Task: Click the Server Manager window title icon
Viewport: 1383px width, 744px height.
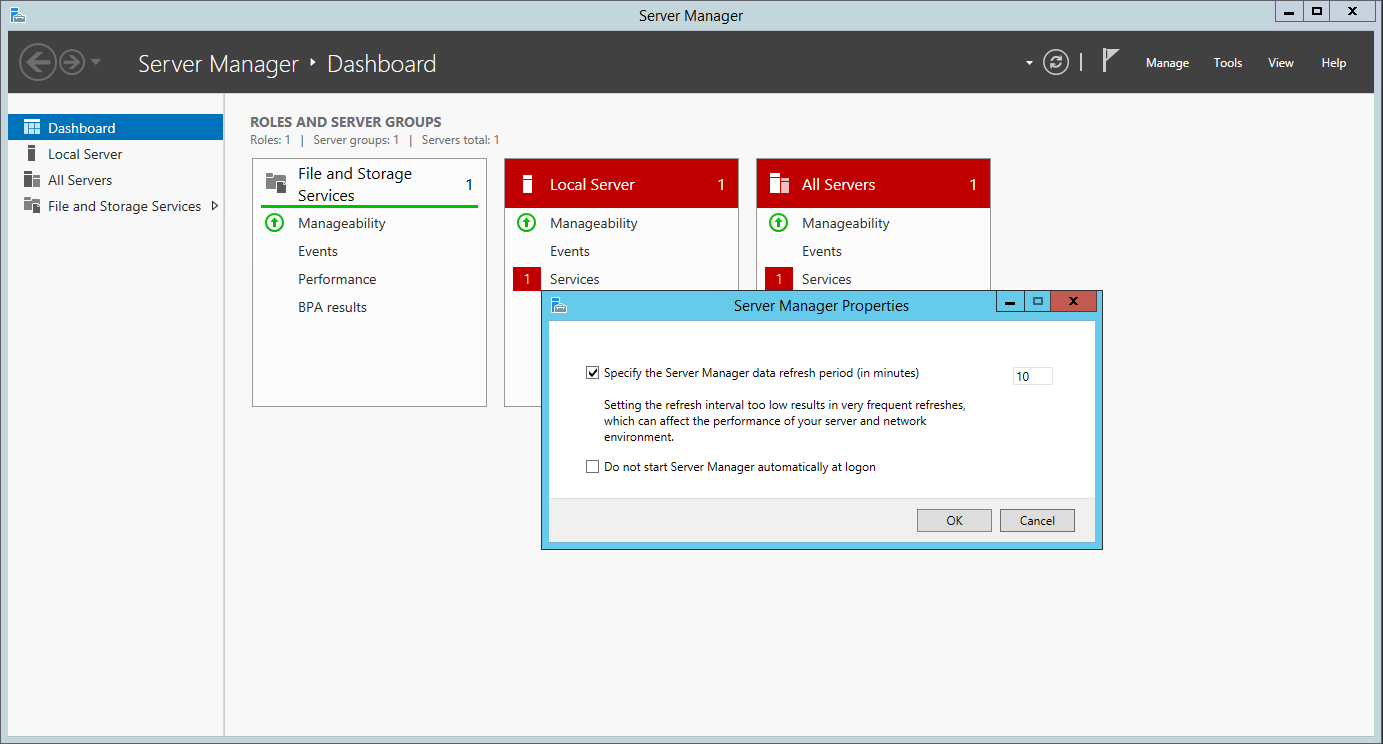Action: (18, 15)
